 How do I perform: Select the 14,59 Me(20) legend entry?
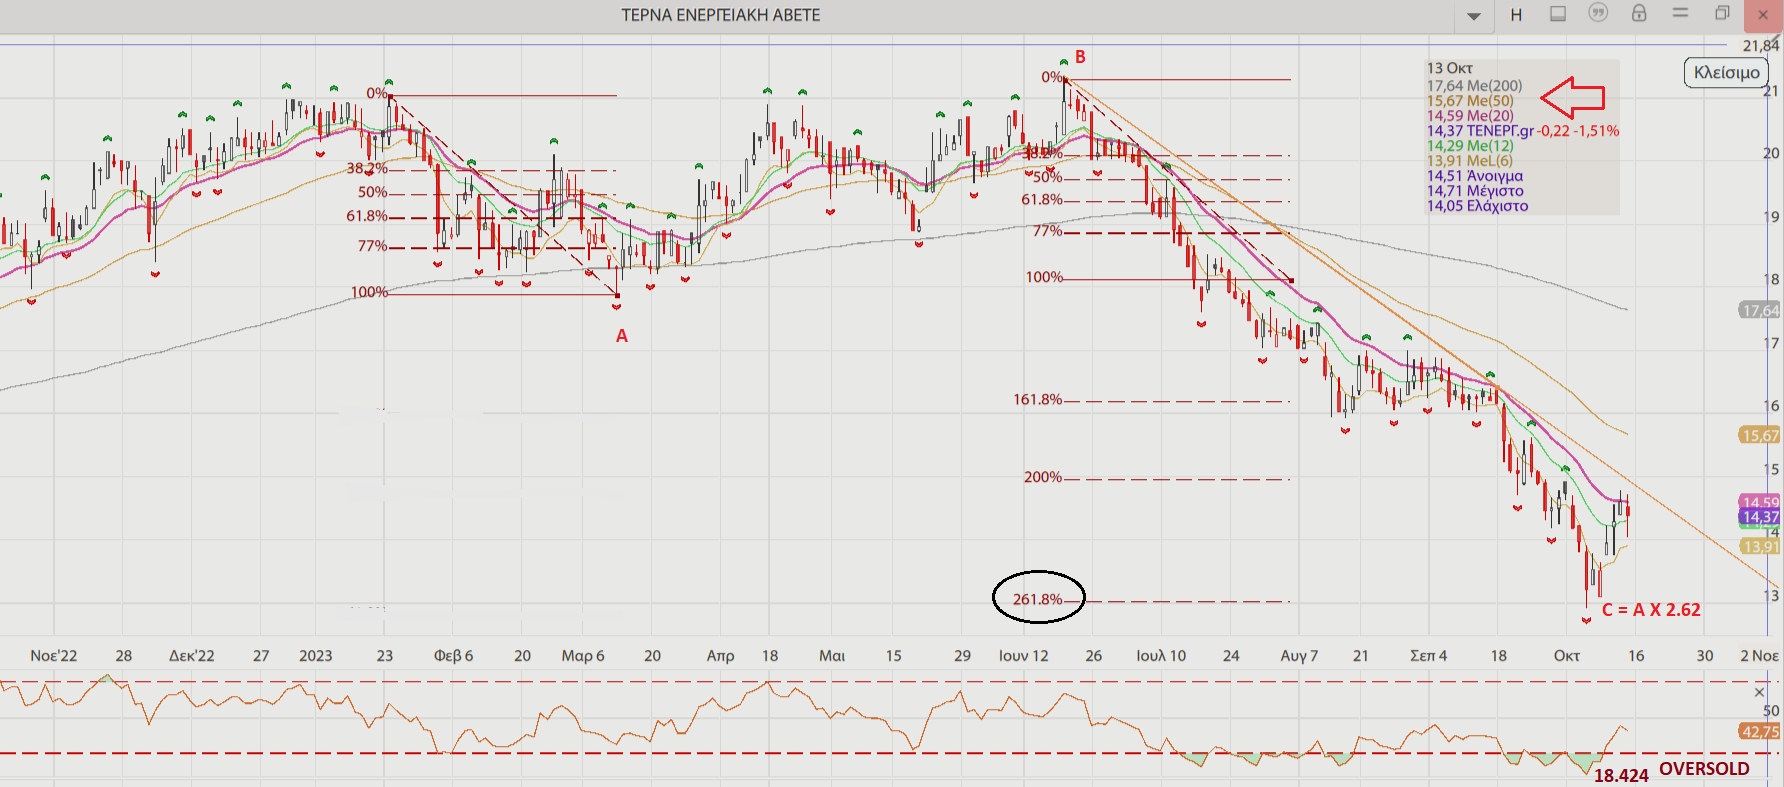tap(1470, 116)
